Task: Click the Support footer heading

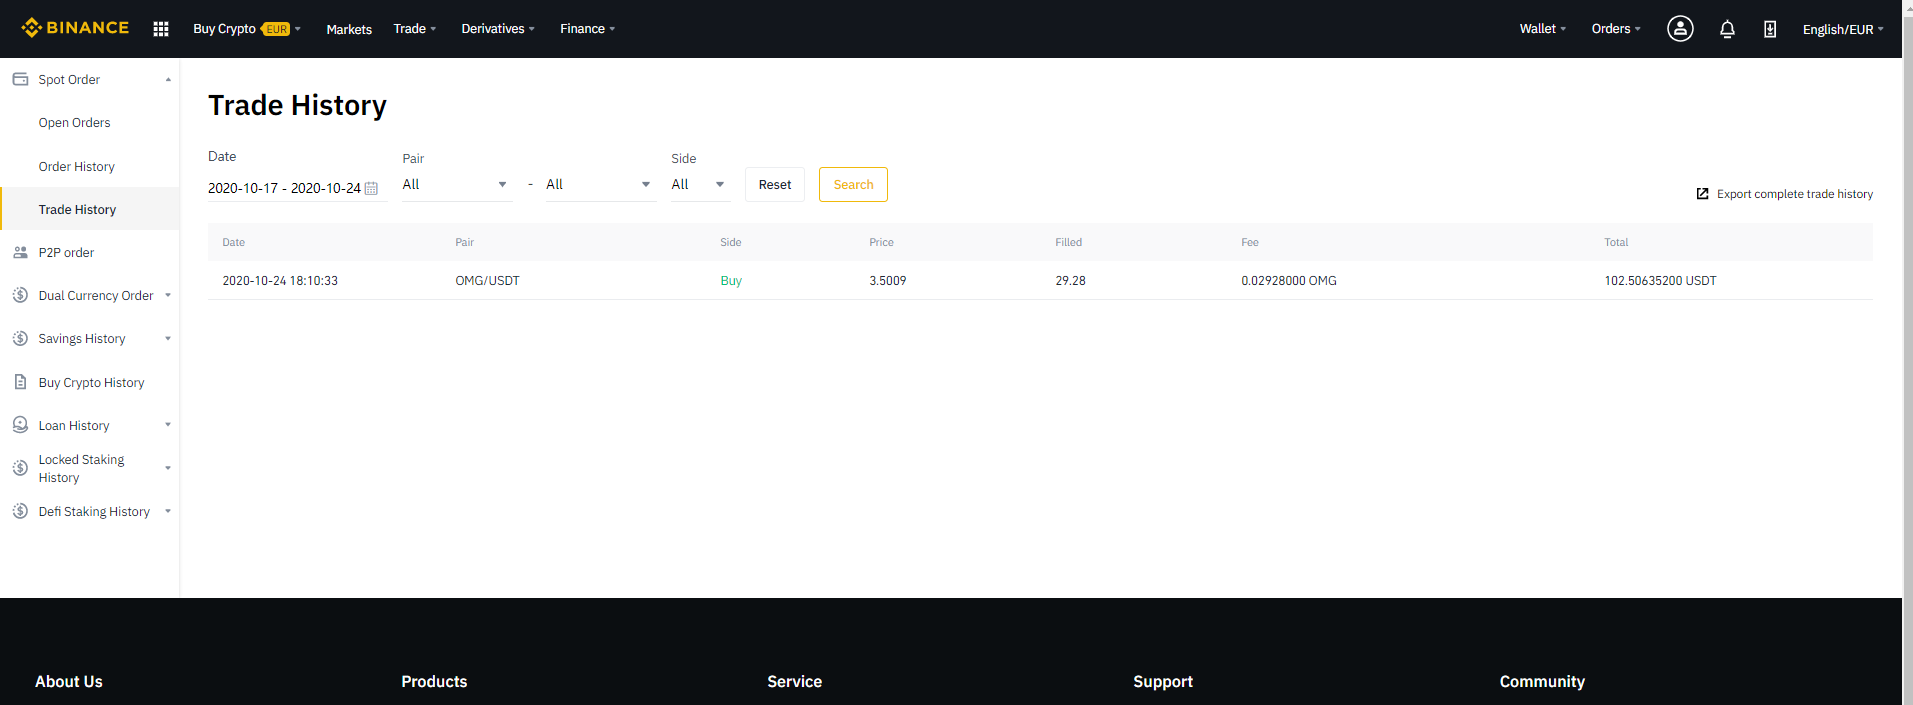Action: pos(1163,682)
